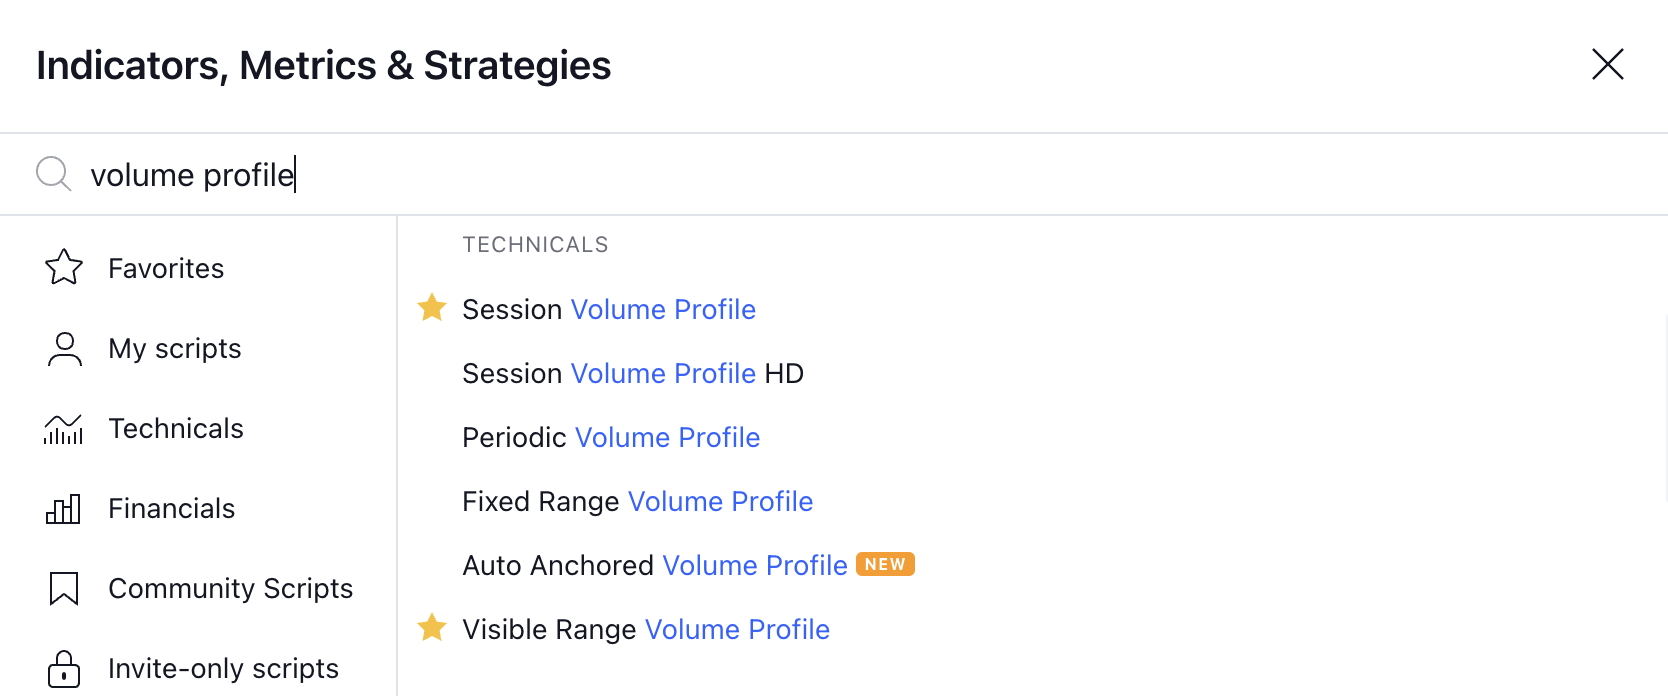Image resolution: width=1668 pixels, height=696 pixels.
Task: Switch to the Favorites category
Action: pos(165,267)
